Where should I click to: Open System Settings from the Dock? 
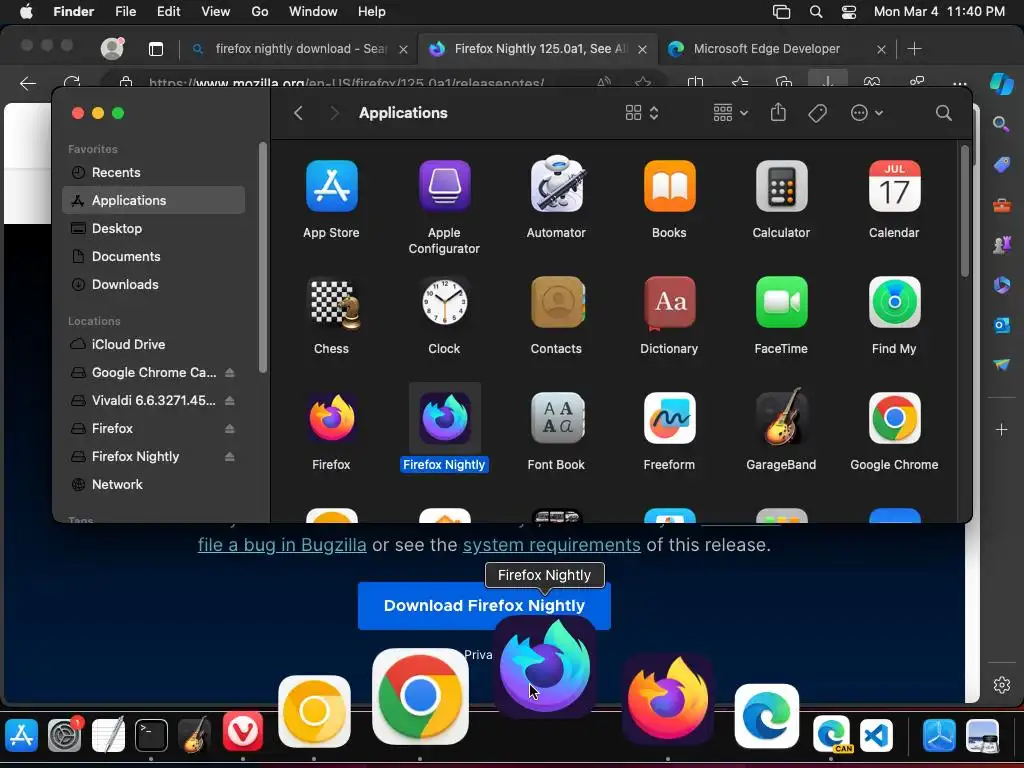65,736
